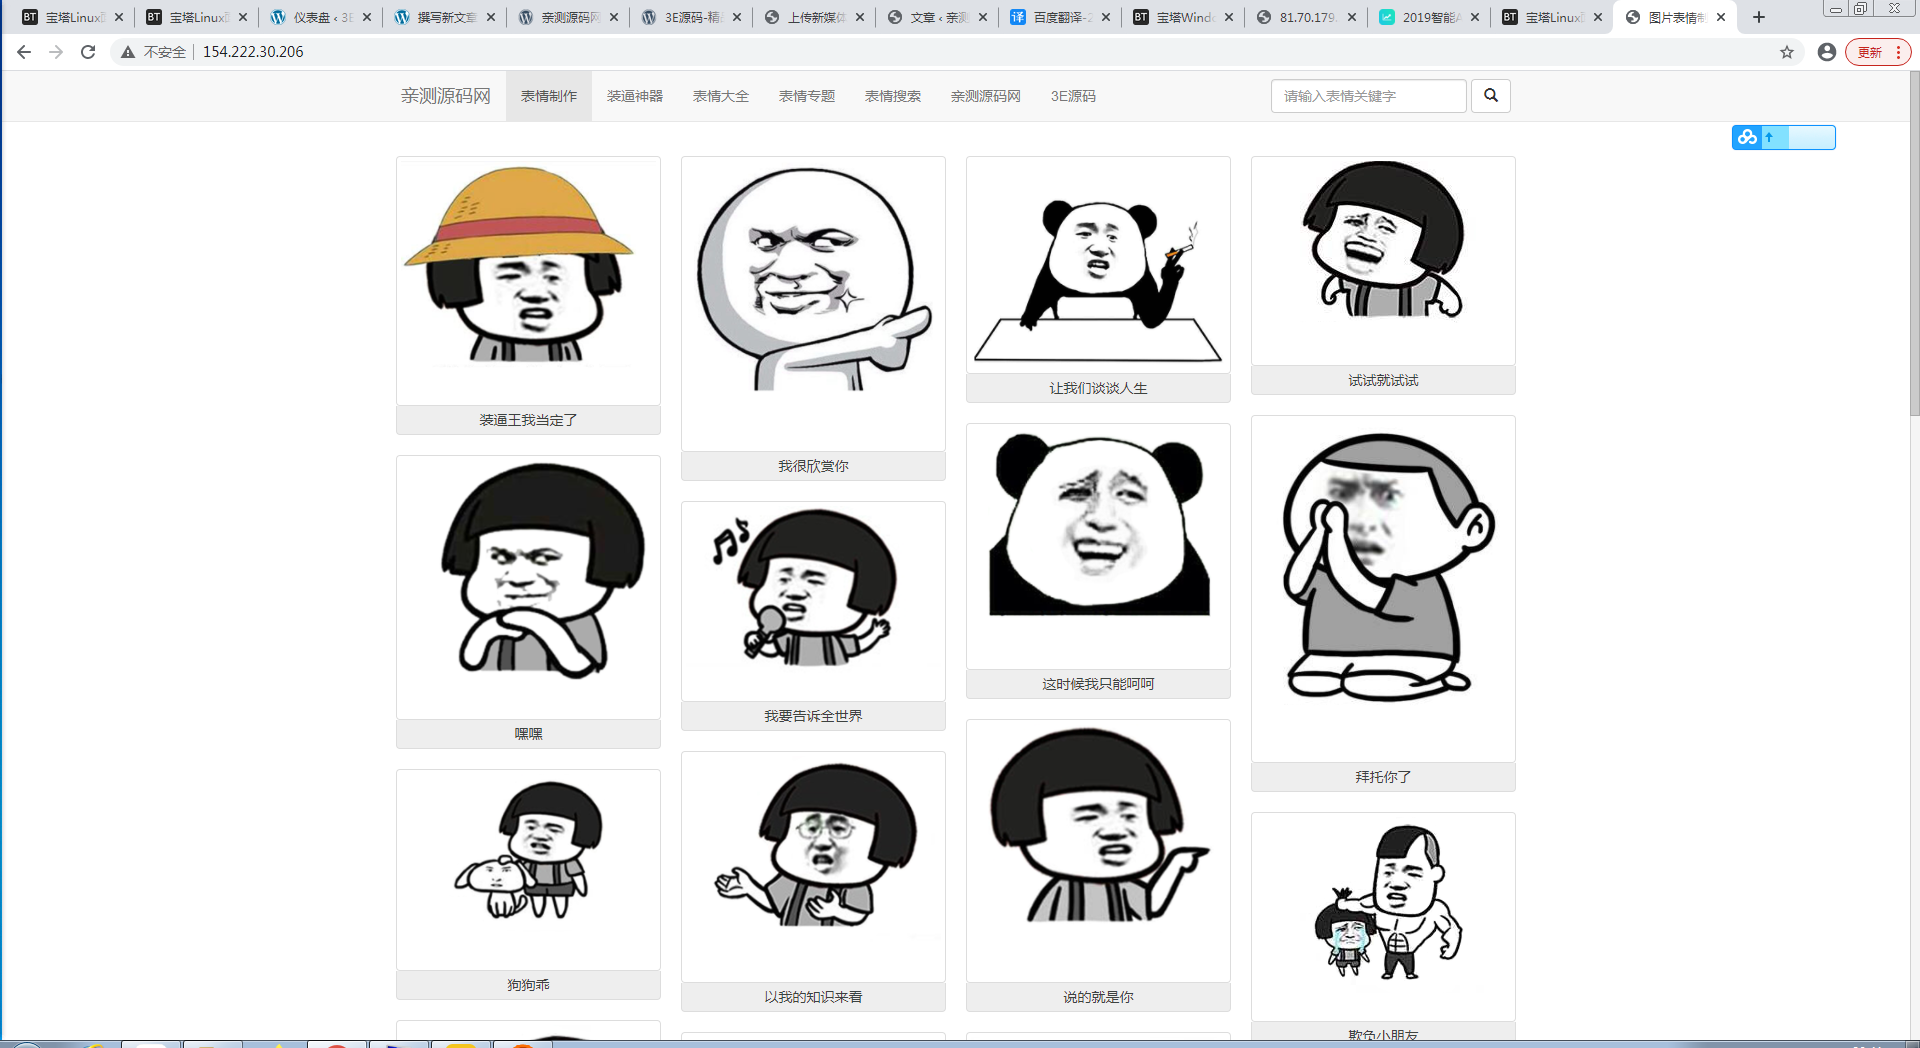Open the 表情制作 nav item

549,96
